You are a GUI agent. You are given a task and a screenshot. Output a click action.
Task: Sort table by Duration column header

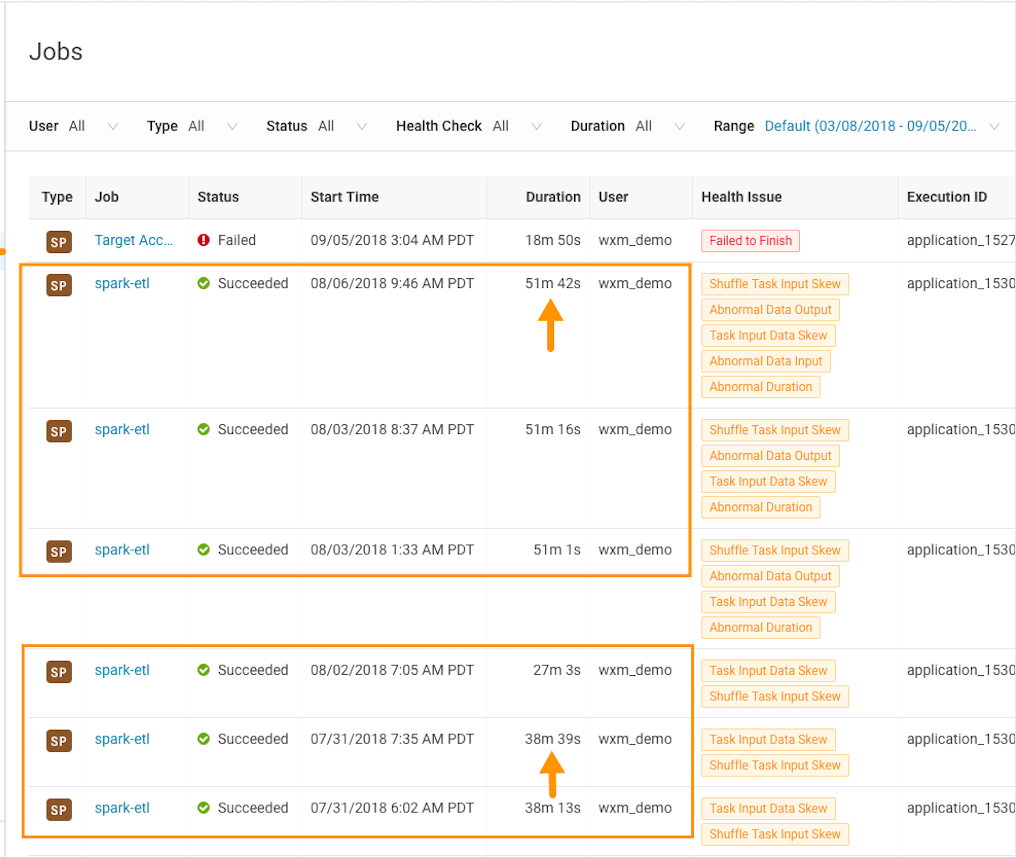[552, 197]
